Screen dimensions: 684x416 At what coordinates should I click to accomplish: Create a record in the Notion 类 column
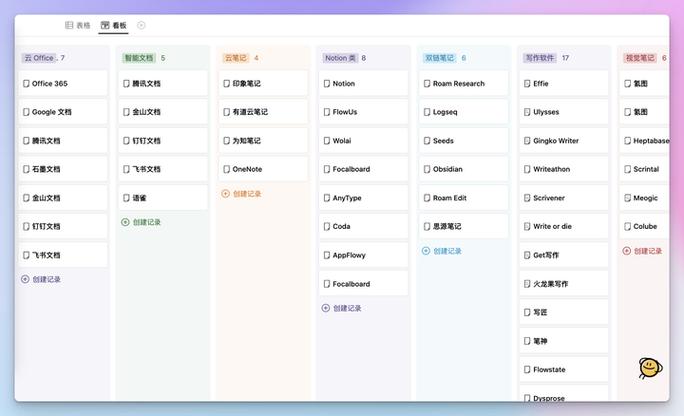click(x=342, y=308)
